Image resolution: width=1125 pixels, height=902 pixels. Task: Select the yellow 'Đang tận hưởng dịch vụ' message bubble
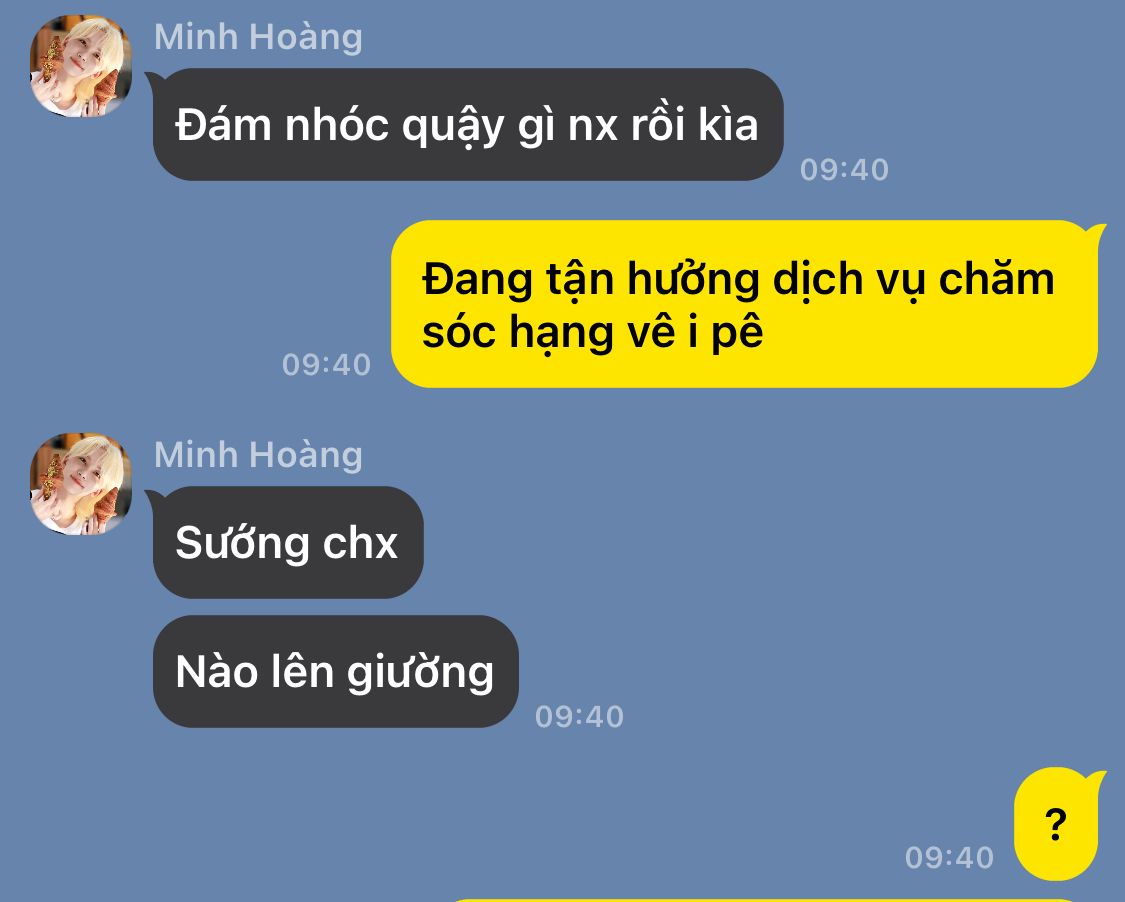tap(745, 304)
